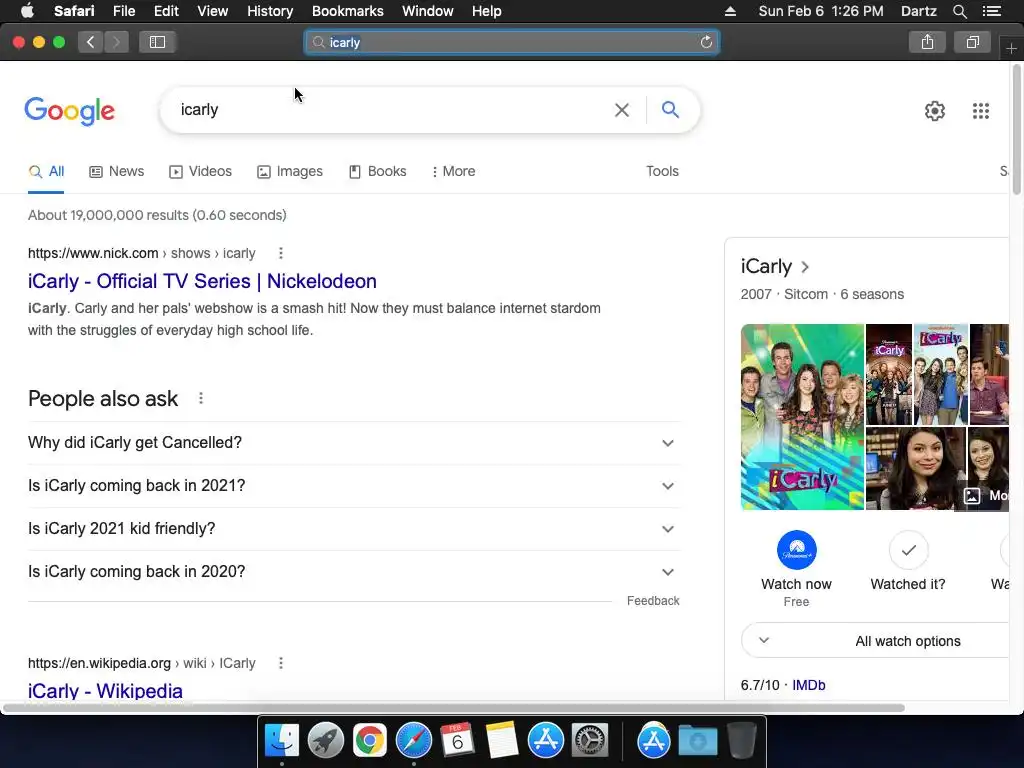Reload the page from the address bar

[x=706, y=42]
